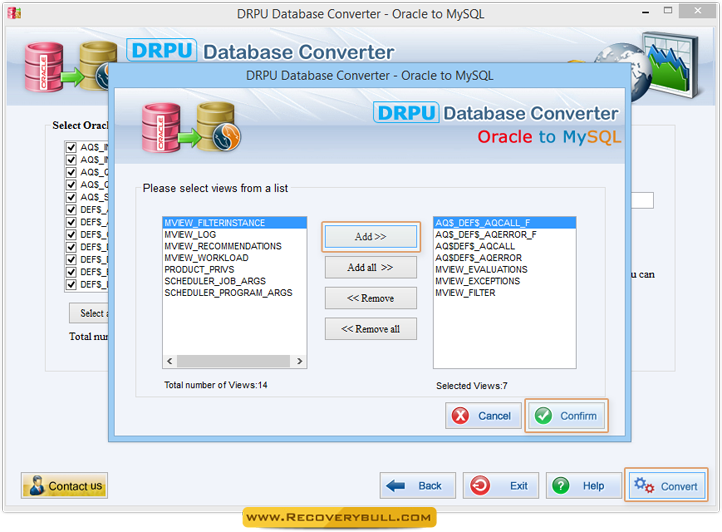The image size is (722, 532).
Task: Click the DRPU logo in dialog header
Action: tap(406, 113)
